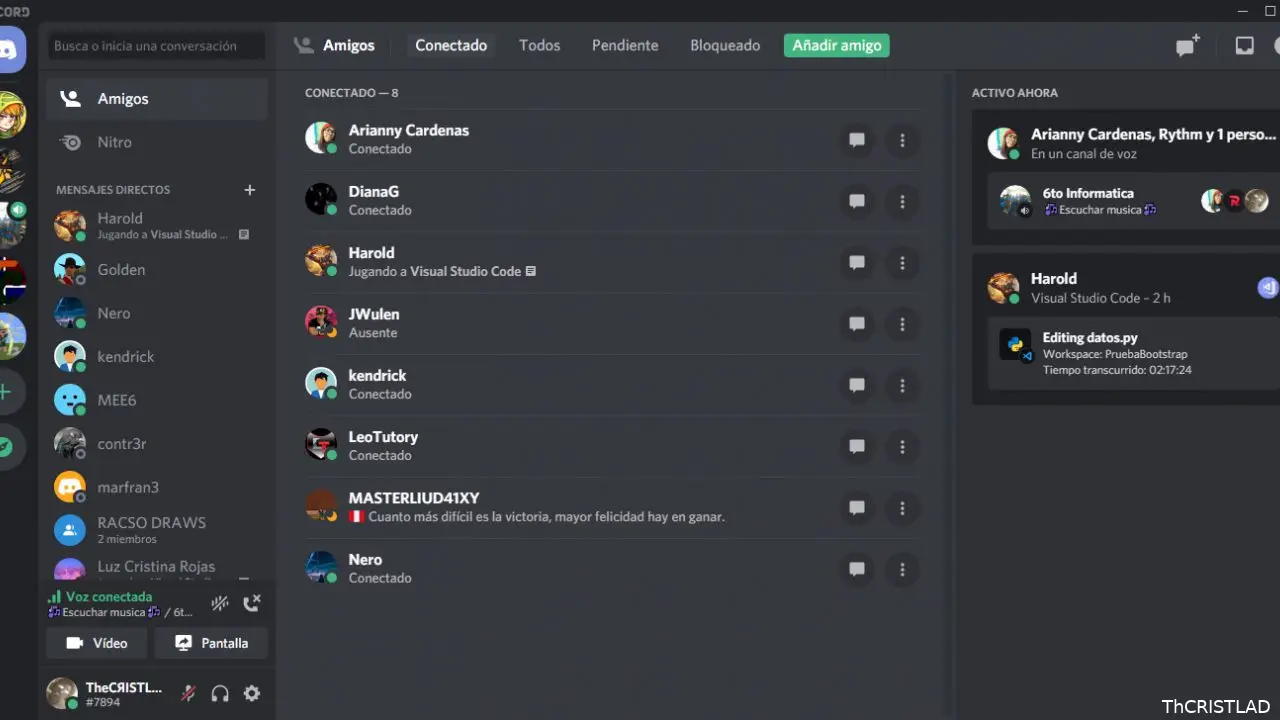Switch to Conectado tab

tap(451, 46)
